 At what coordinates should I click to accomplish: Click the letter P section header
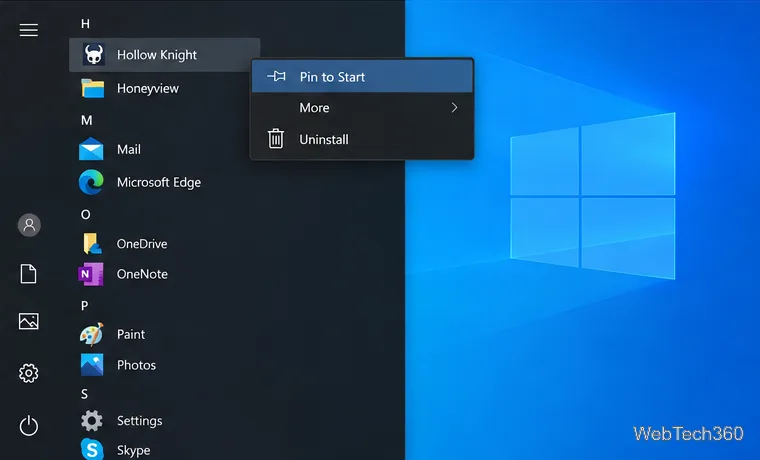click(x=85, y=306)
